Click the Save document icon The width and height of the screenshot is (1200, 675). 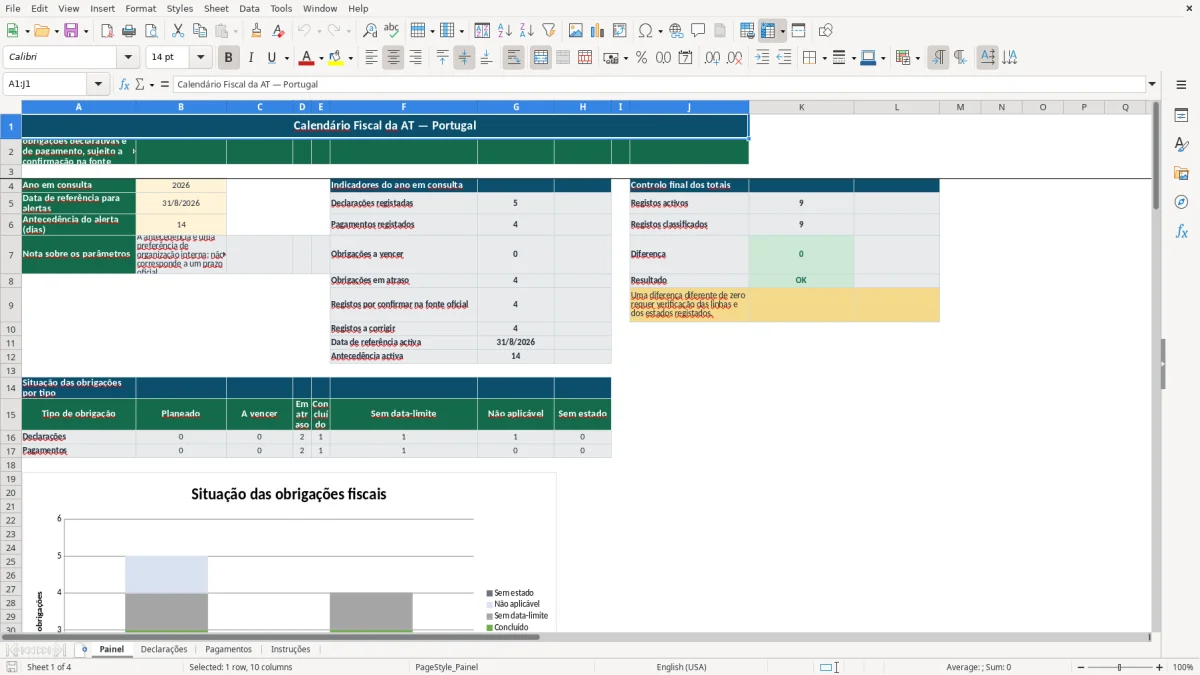71,31
